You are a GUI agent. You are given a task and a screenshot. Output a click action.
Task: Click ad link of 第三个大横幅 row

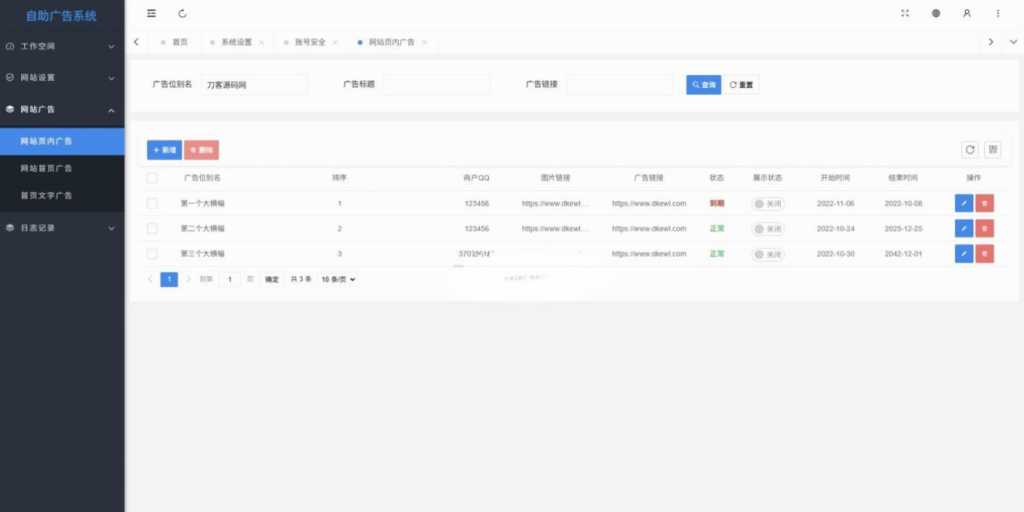tap(649, 254)
